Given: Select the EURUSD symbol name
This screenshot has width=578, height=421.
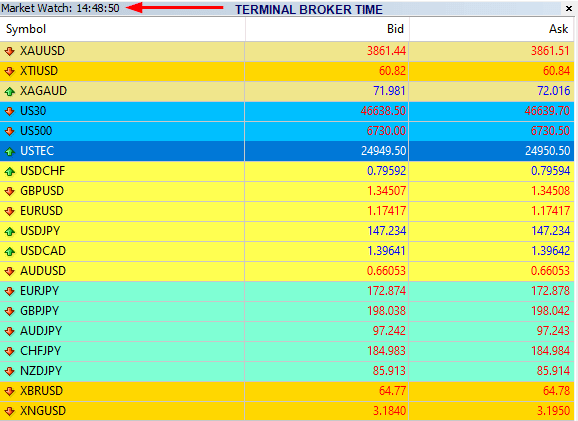Looking at the screenshot, I should pyautogui.click(x=41, y=210).
